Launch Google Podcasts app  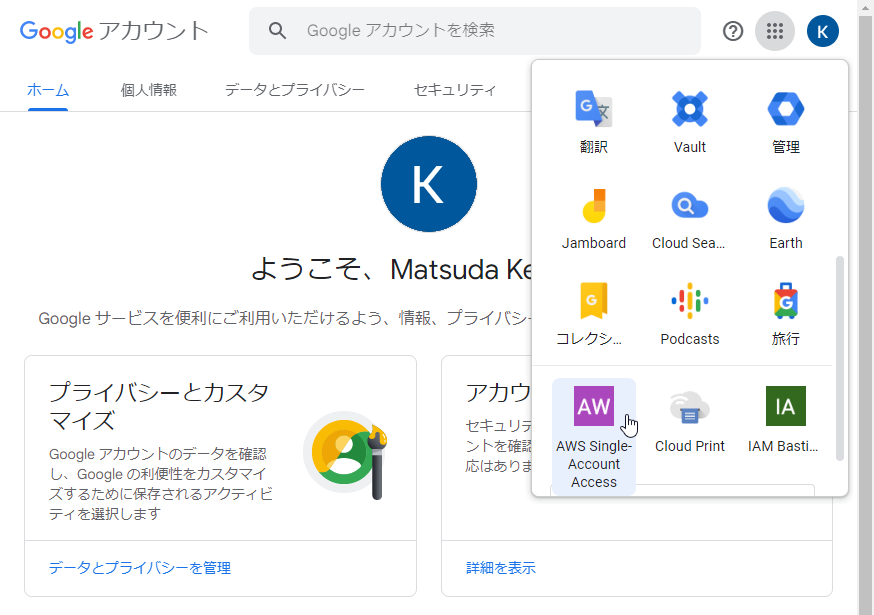click(690, 314)
